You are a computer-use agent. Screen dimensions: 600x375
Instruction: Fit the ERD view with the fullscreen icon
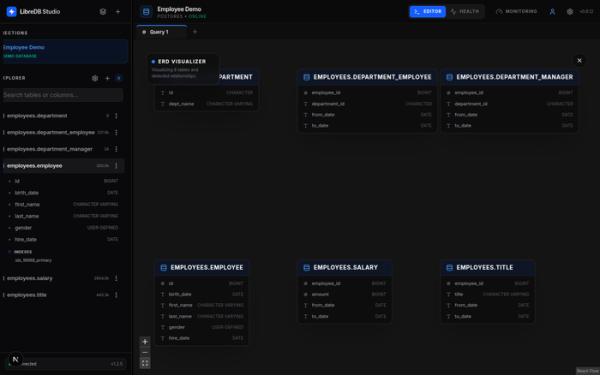(145, 363)
